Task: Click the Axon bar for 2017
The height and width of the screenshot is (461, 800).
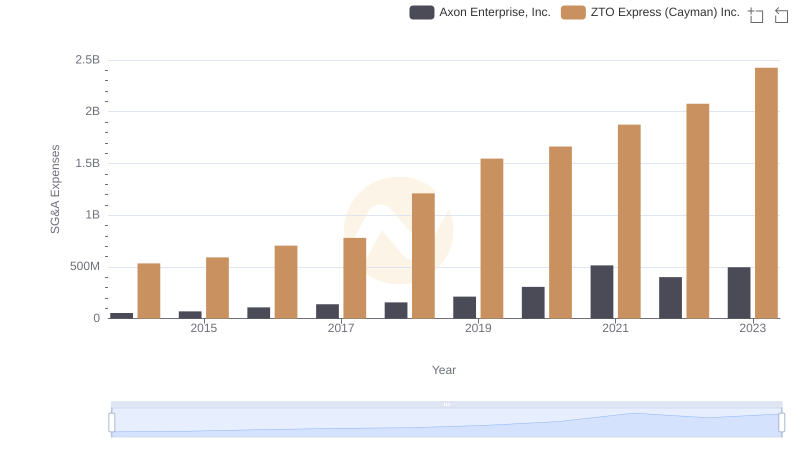Action: [328, 312]
